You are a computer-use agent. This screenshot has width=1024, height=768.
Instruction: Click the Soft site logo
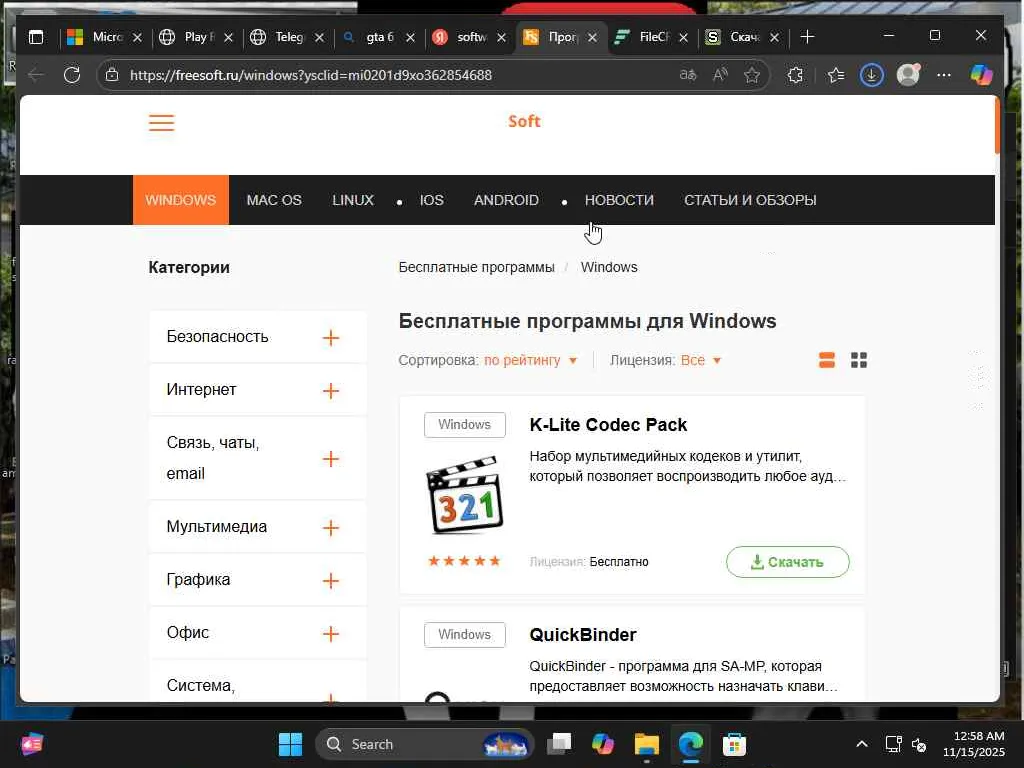[x=524, y=121]
